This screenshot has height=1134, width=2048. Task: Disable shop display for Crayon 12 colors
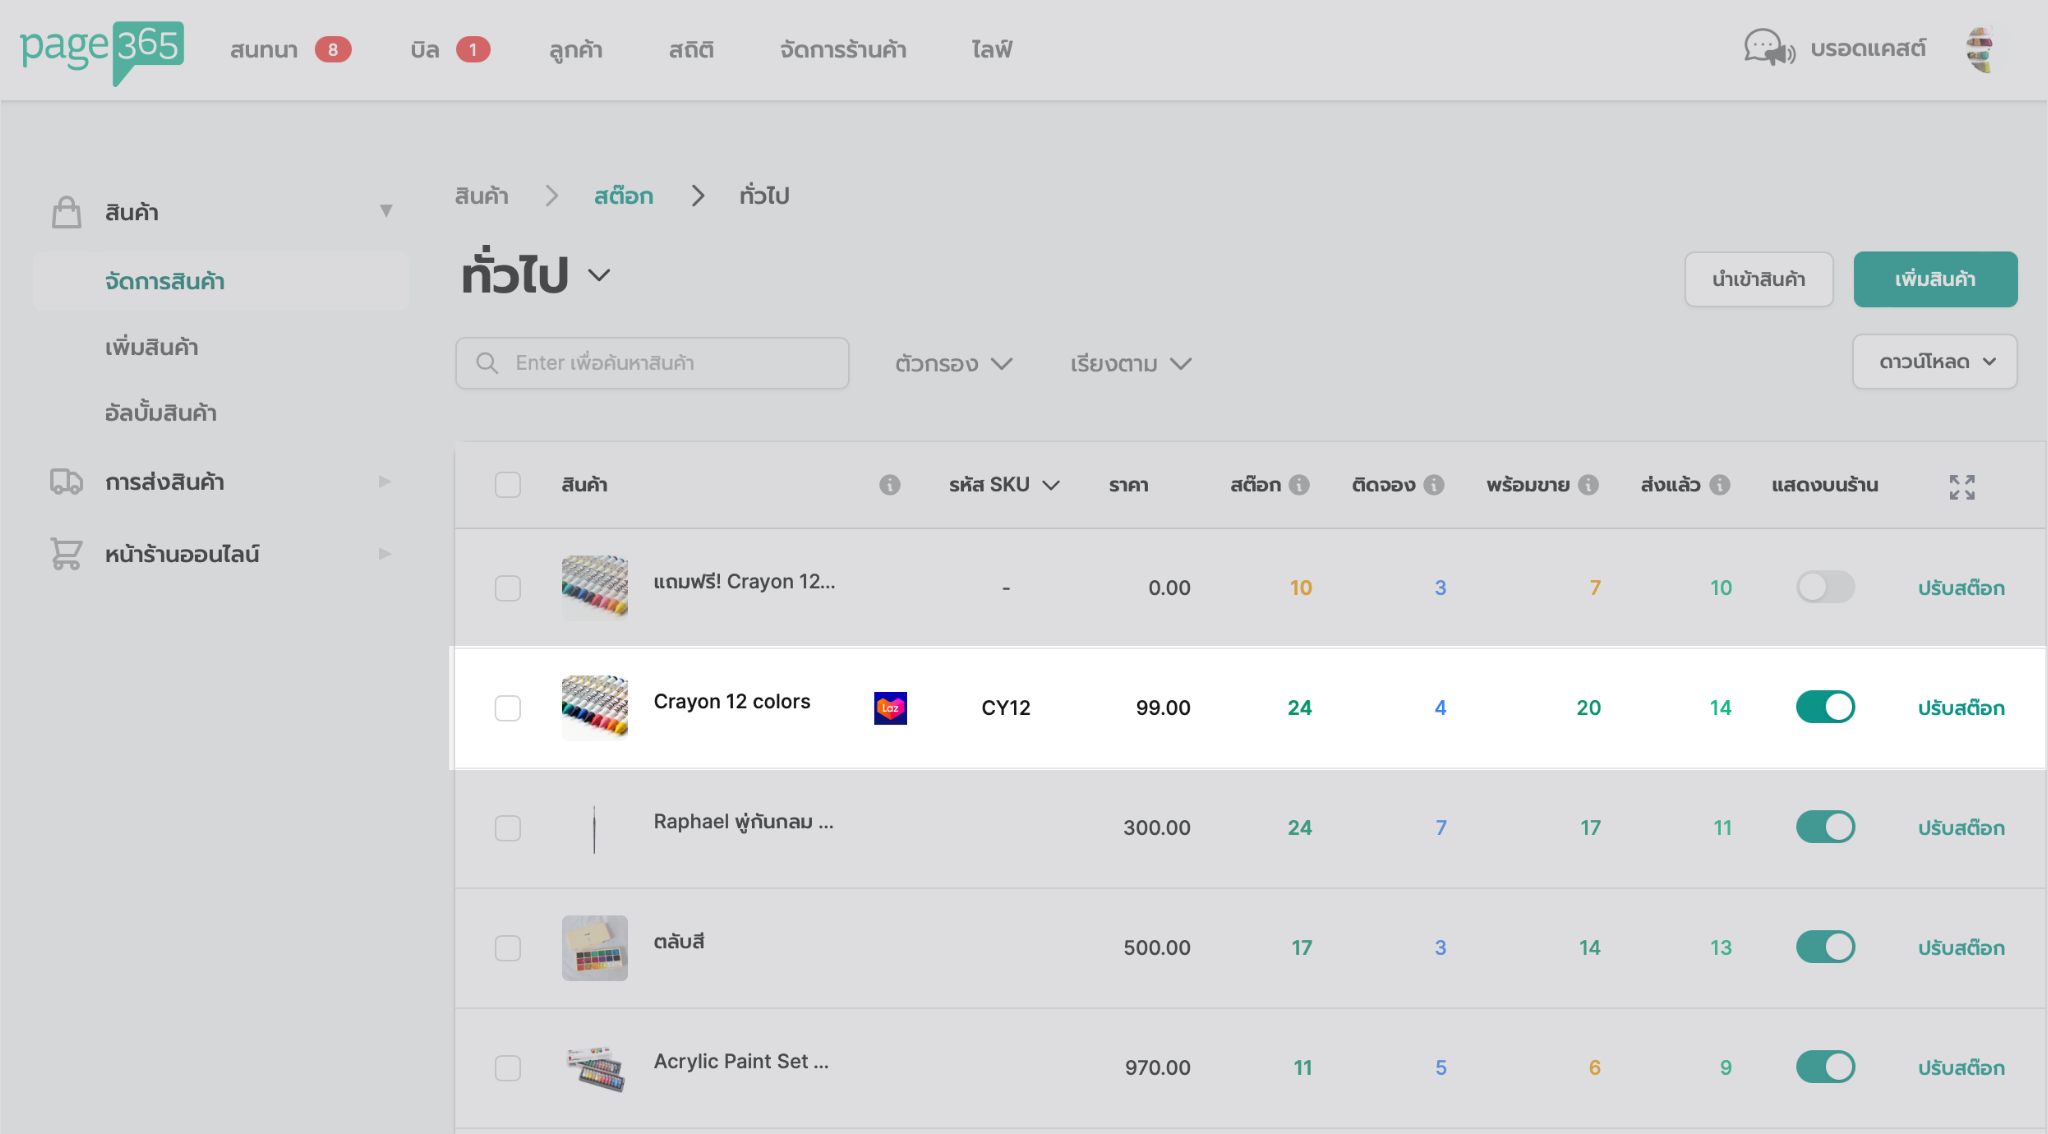click(1825, 707)
